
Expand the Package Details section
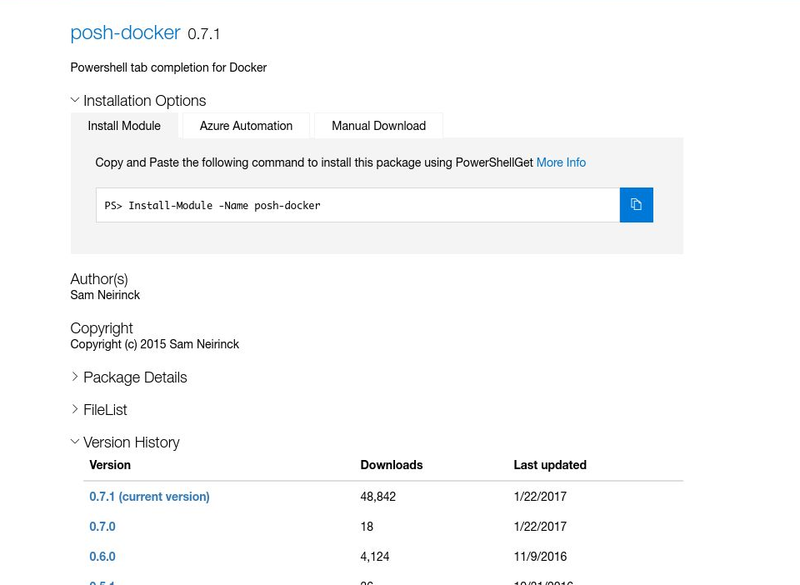[x=129, y=377]
